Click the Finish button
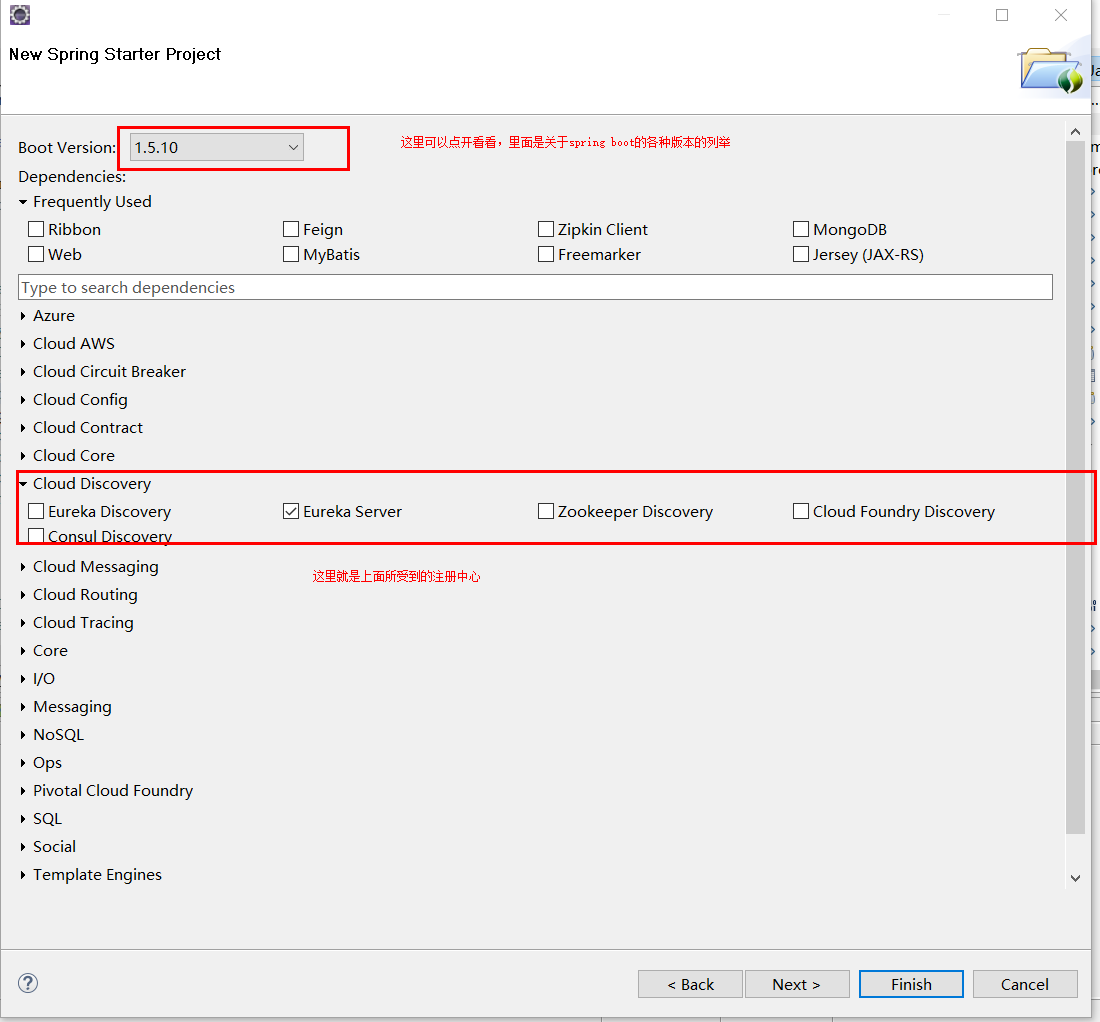The height and width of the screenshot is (1022, 1100). [911, 984]
